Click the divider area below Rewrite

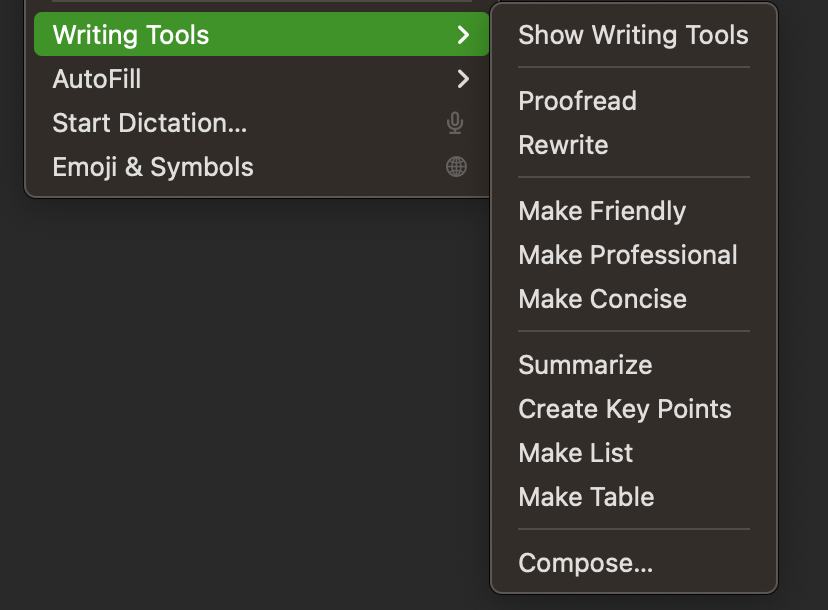pyautogui.click(x=633, y=177)
